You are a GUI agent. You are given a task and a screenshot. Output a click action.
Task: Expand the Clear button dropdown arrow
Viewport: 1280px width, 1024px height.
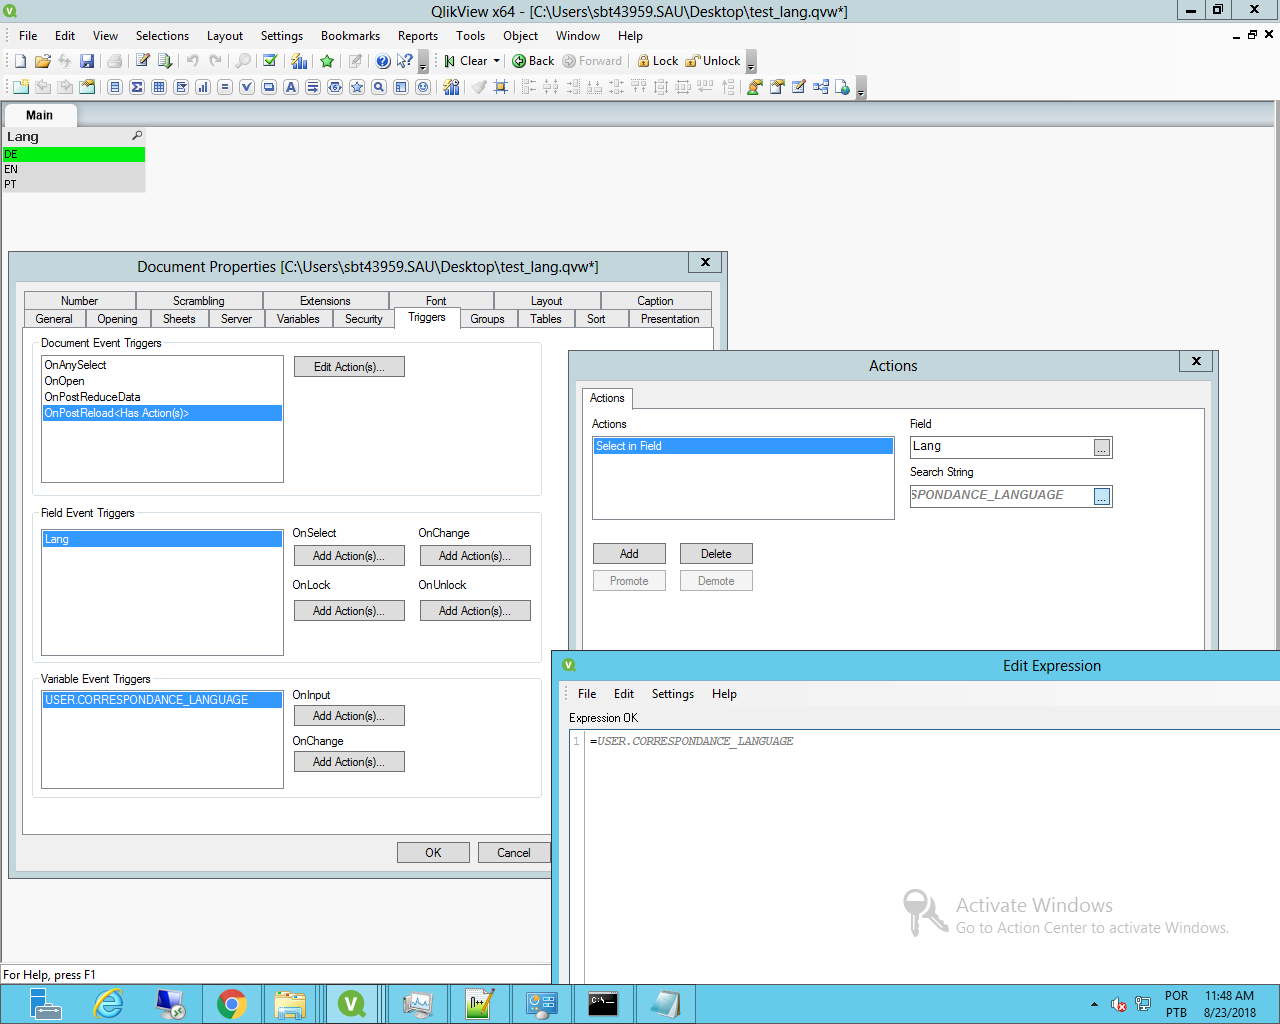point(496,61)
